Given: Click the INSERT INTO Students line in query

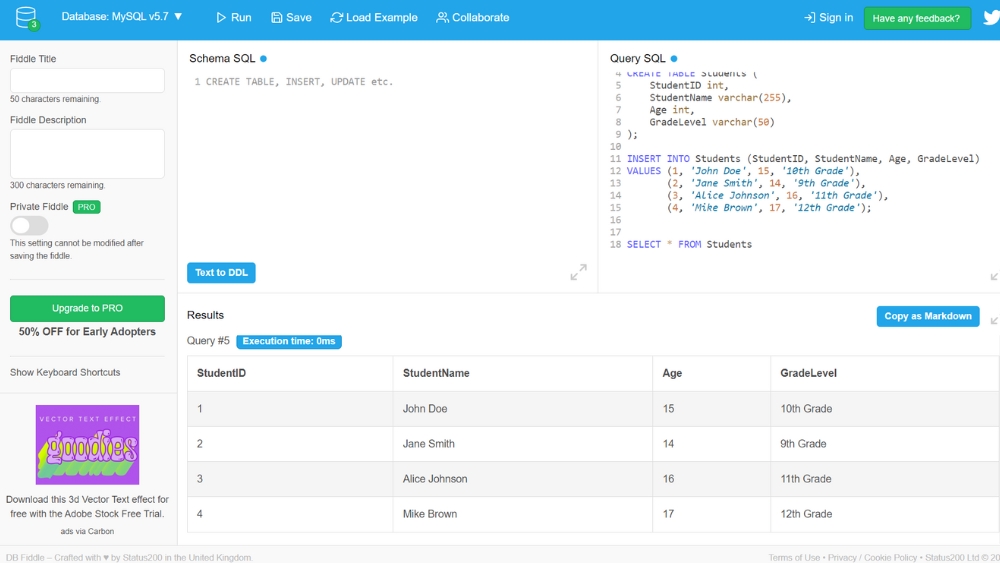Looking at the screenshot, I should pos(803,159).
